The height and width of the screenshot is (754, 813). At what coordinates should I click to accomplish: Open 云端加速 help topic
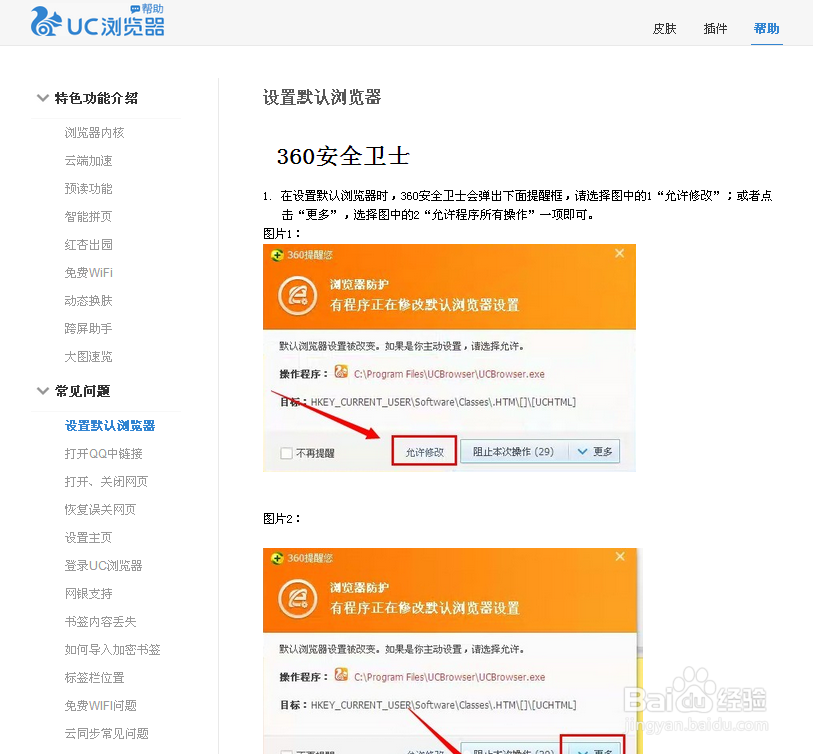coord(88,161)
